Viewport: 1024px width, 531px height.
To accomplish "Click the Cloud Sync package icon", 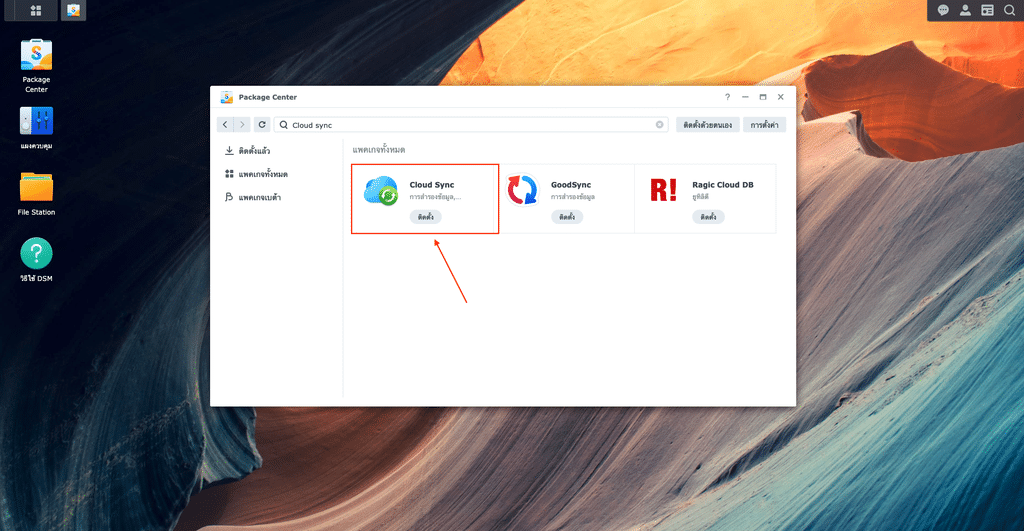I will (x=381, y=191).
